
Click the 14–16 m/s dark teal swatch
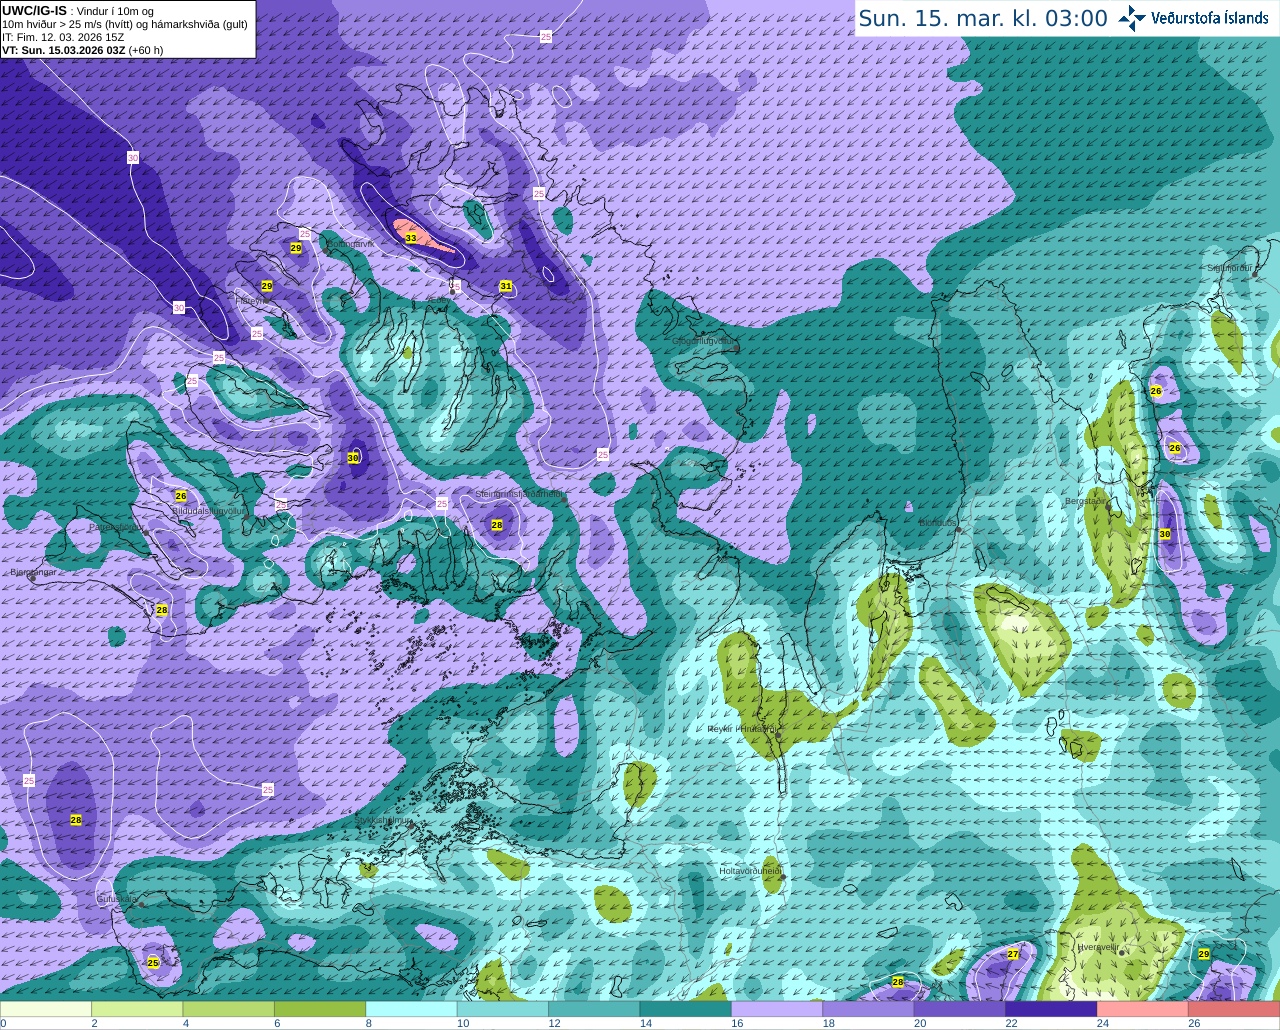coord(686,1009)
